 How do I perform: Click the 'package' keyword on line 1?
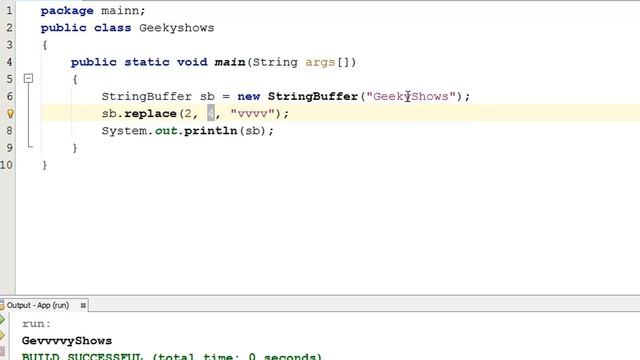(67, 11)
